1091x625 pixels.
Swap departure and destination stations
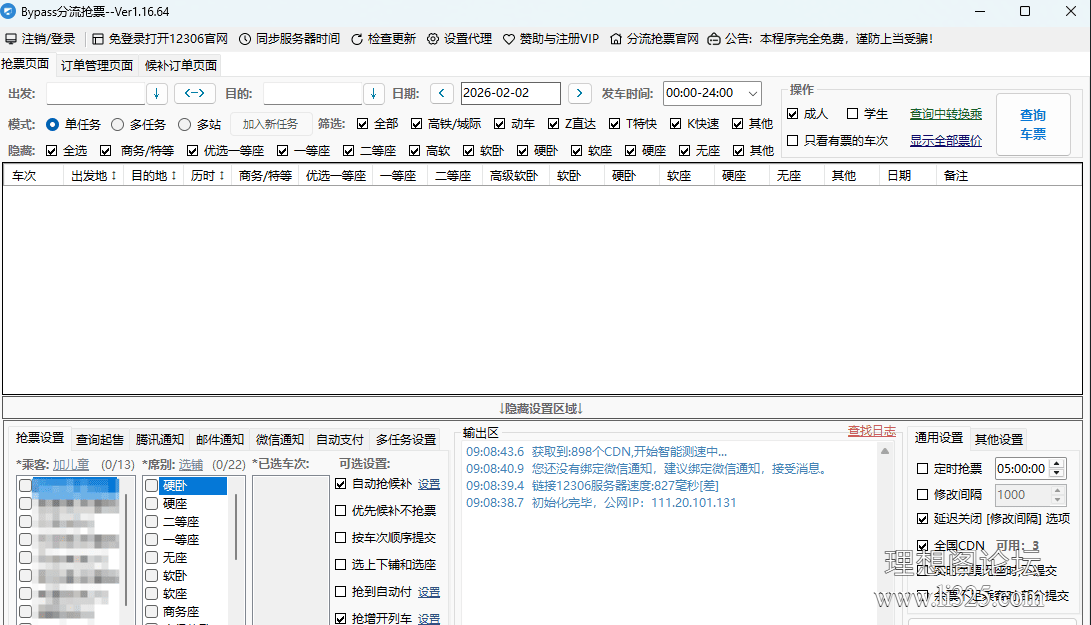pos(195,93)
